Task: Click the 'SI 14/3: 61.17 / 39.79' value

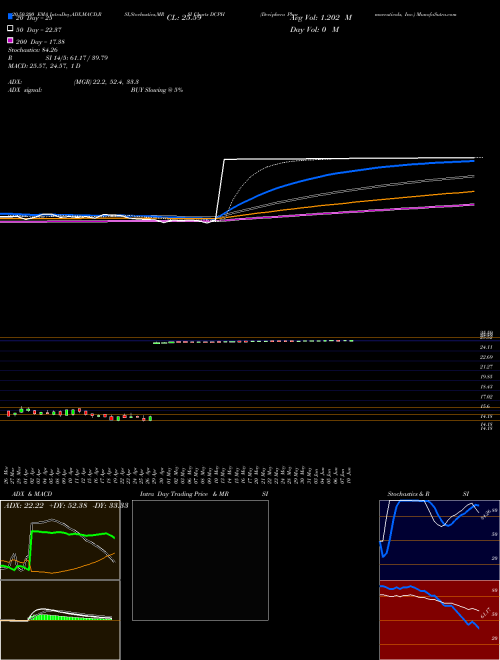Action: click(77, 58)
